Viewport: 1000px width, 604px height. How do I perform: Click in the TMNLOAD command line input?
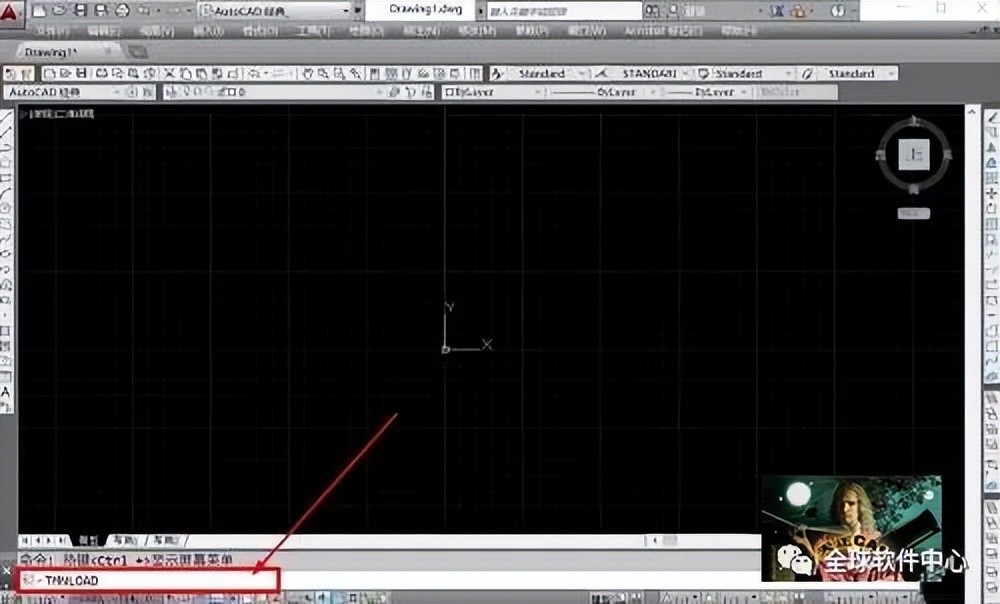pyautogui.click(x=150, y=580)
